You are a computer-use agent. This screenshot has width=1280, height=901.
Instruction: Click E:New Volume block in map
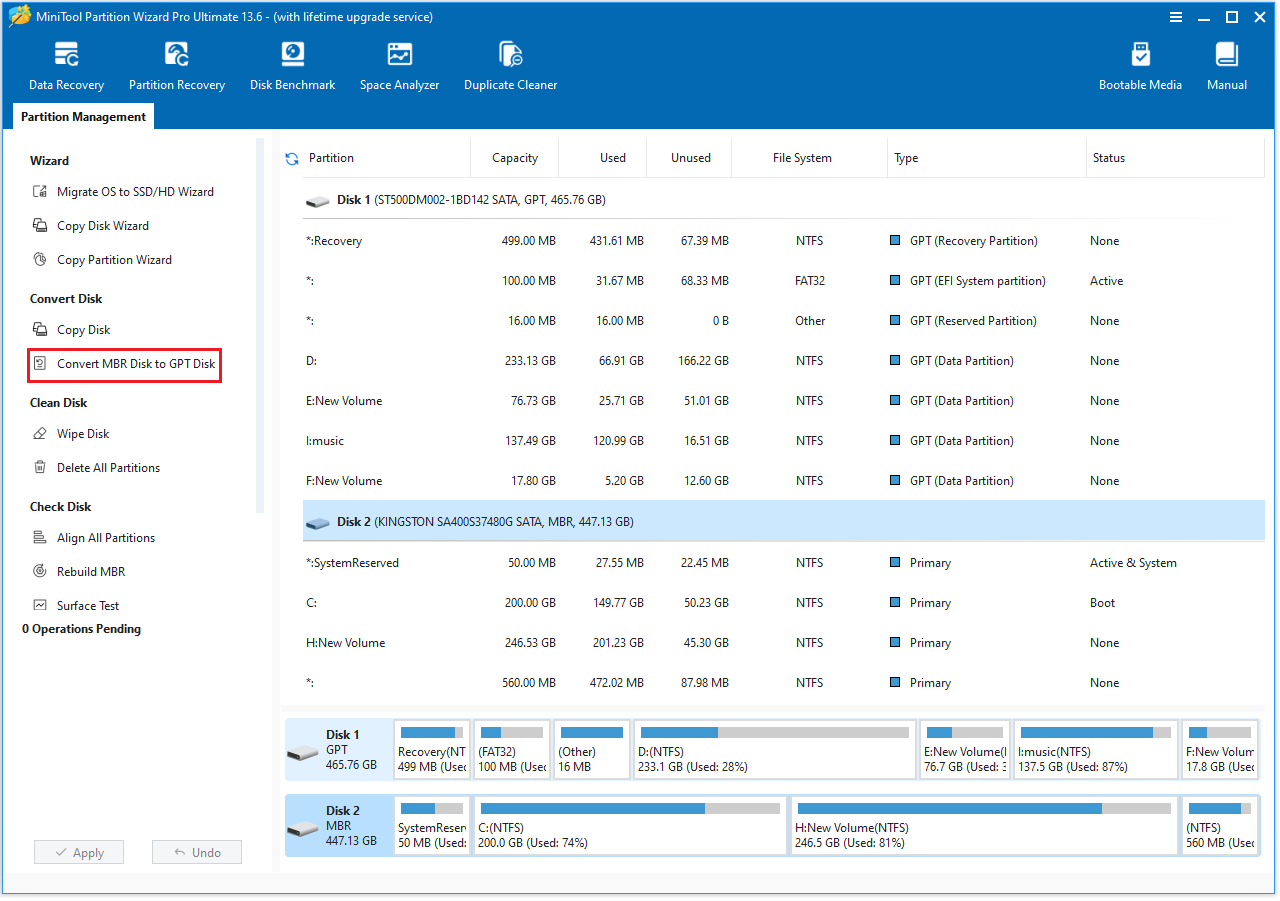965,749
